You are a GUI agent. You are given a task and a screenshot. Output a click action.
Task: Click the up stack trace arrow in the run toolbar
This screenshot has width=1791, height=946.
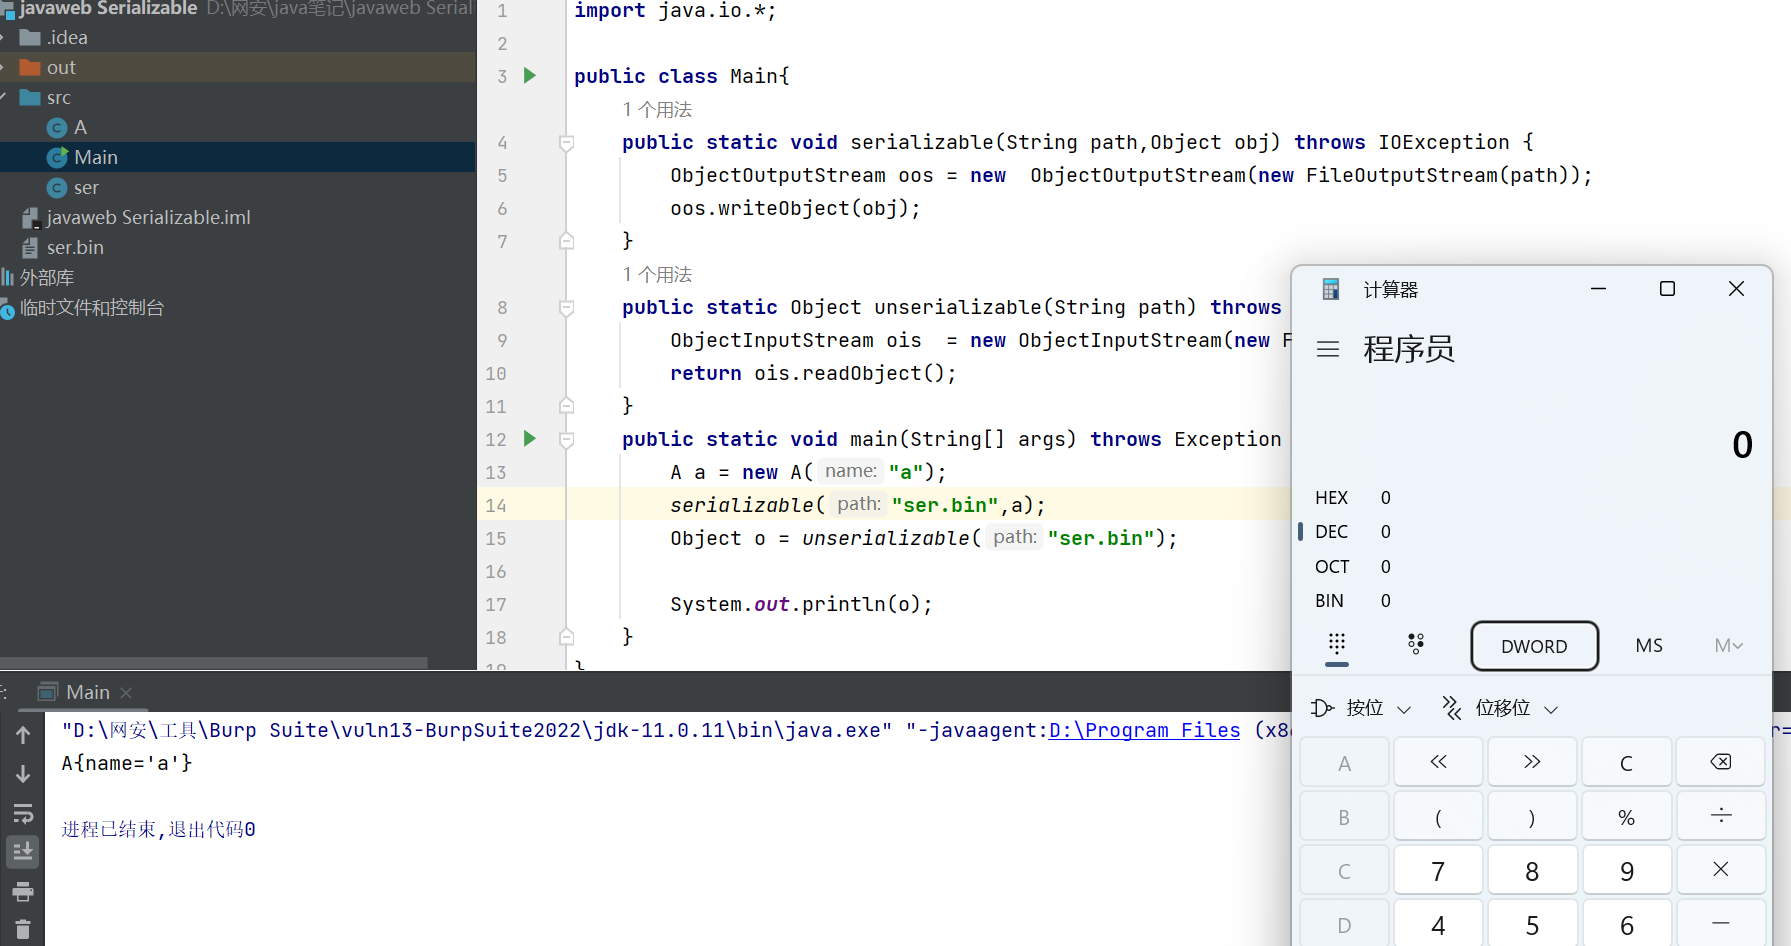point(23,735)
